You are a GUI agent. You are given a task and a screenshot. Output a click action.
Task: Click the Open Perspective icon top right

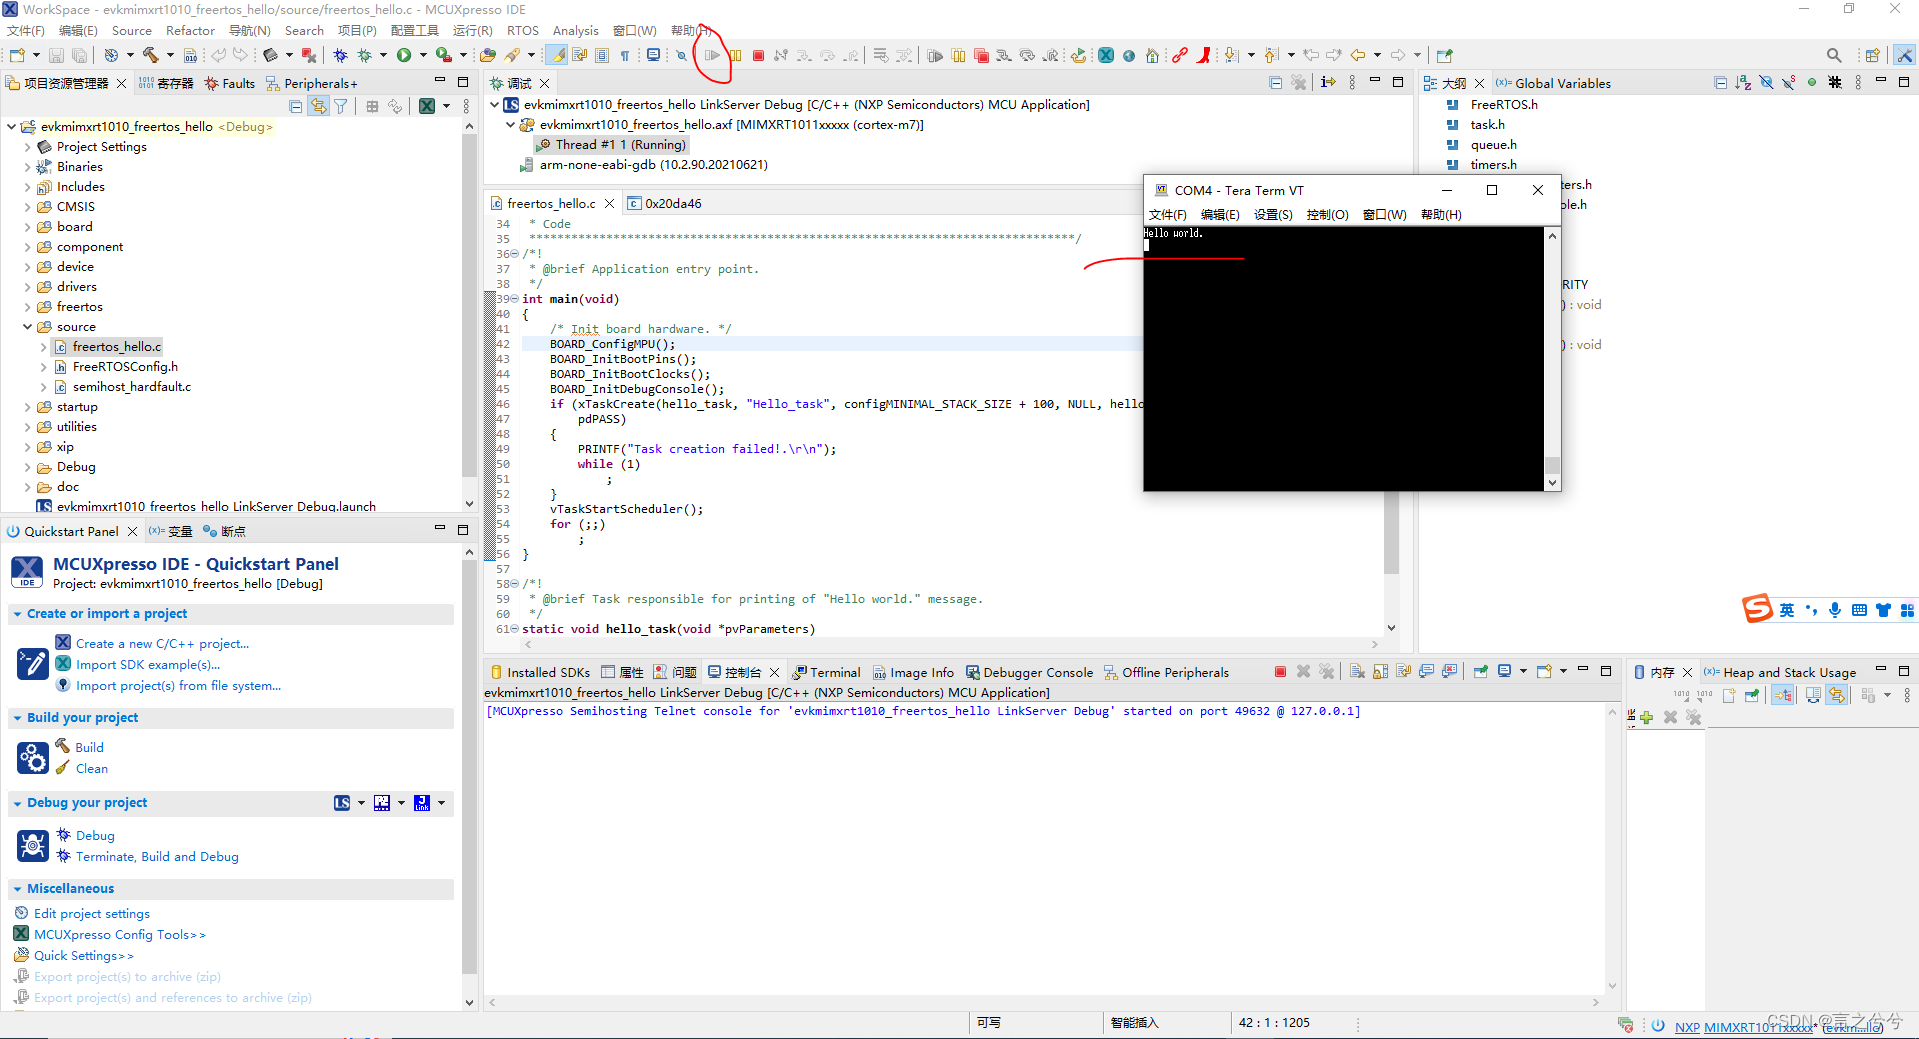(x=1872, y=55)
